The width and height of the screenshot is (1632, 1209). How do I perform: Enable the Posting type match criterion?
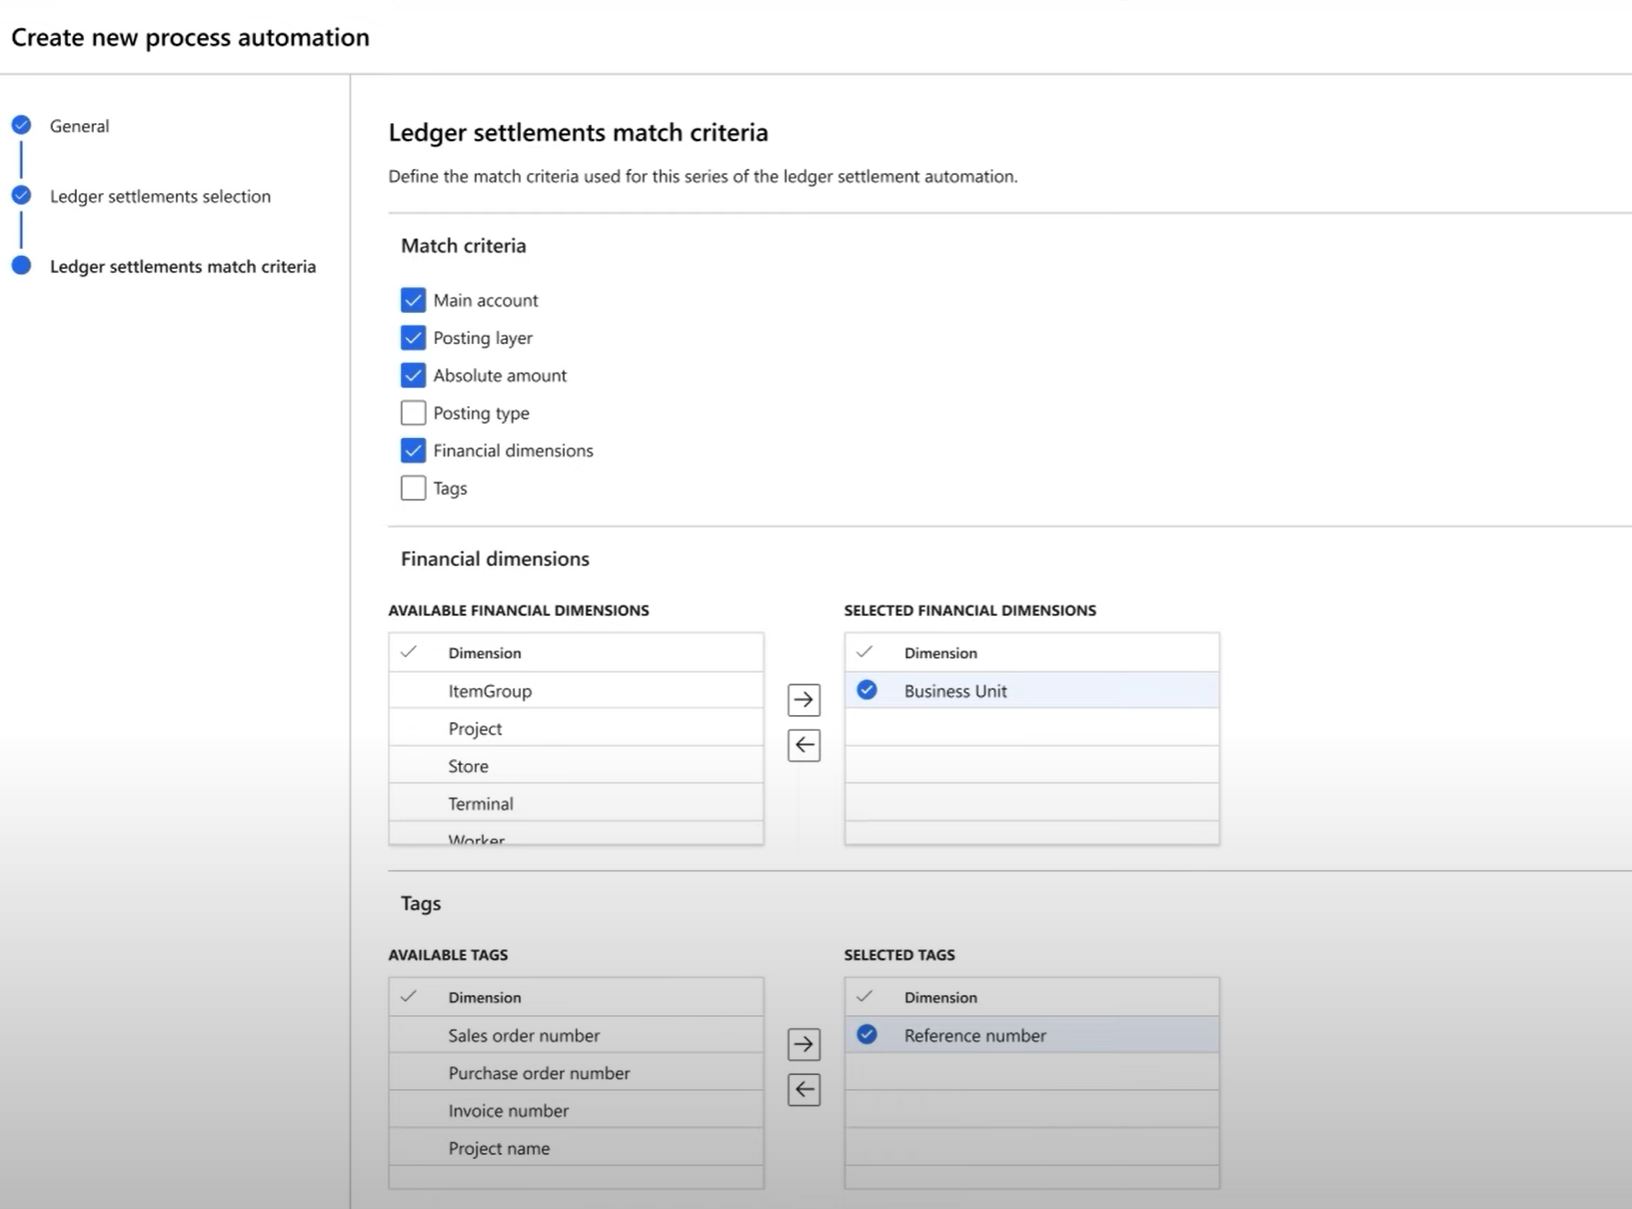pos(413,412)
